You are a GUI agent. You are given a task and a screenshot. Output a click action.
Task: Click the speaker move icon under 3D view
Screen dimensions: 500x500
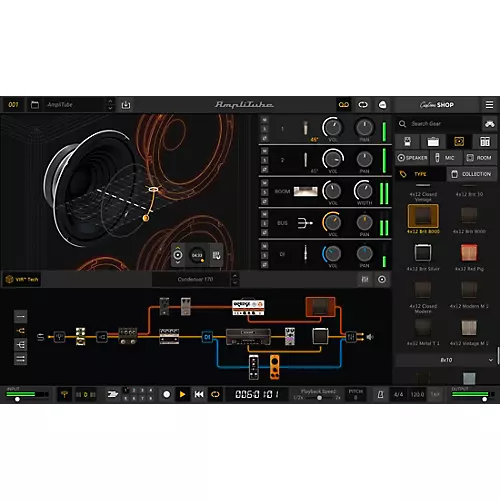[x=178, y=255]
